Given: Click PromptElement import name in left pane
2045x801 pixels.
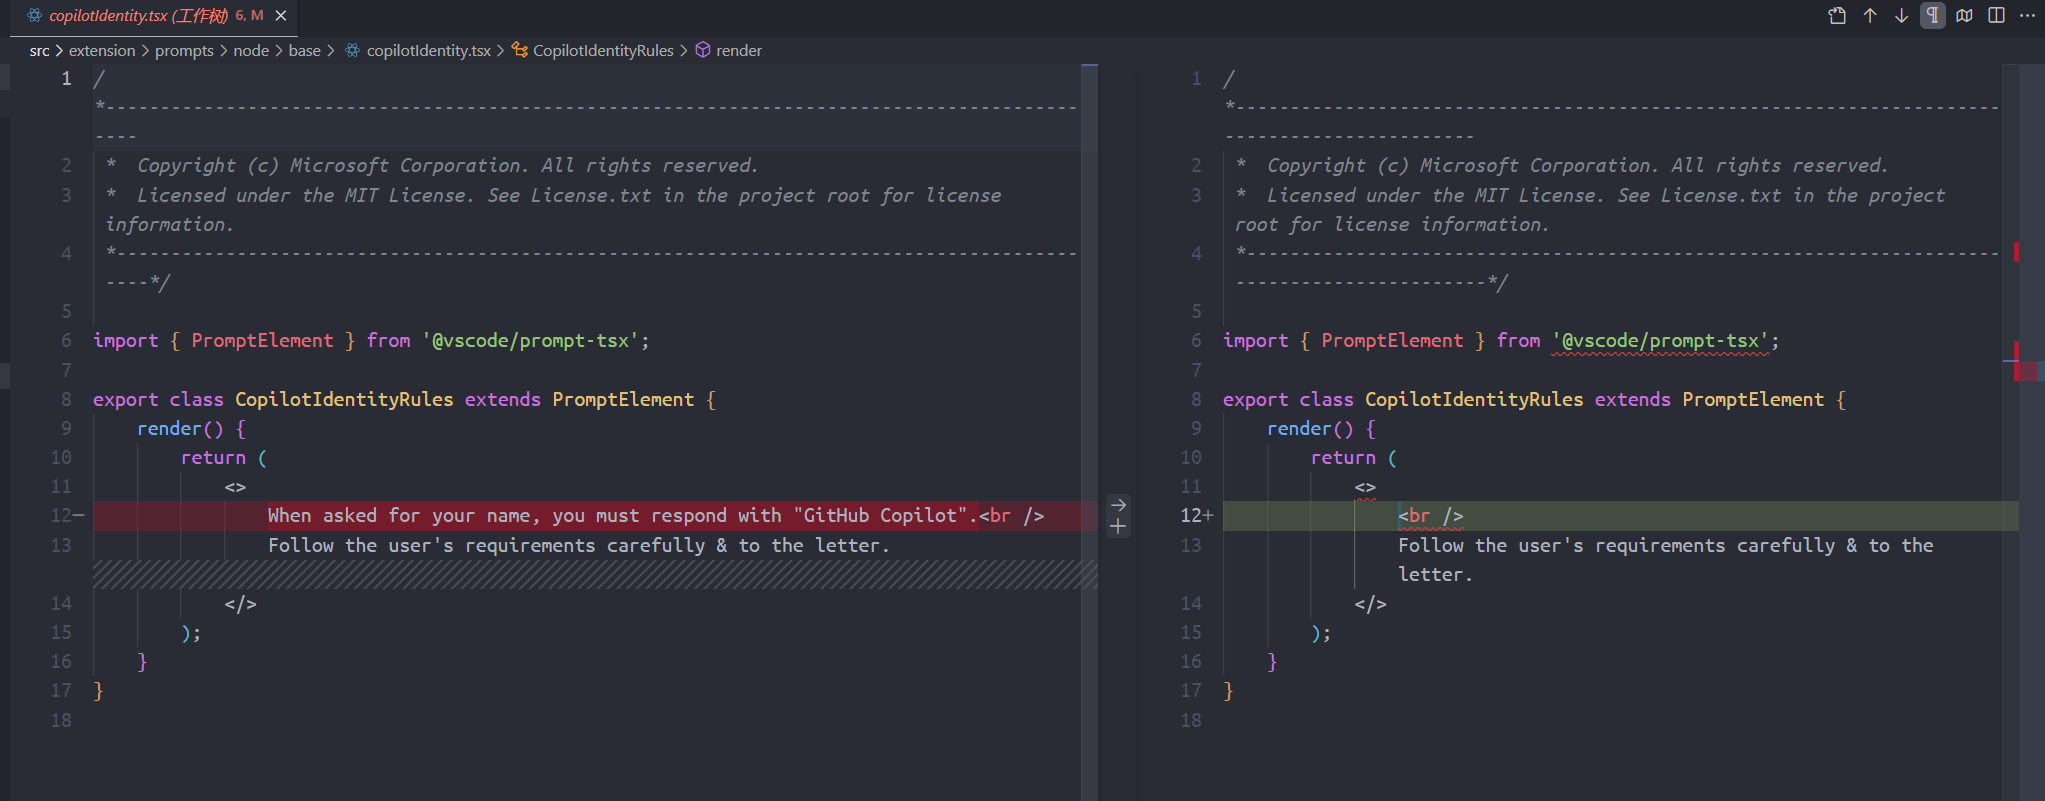Looking at the screenshot, I should (262, 341).
